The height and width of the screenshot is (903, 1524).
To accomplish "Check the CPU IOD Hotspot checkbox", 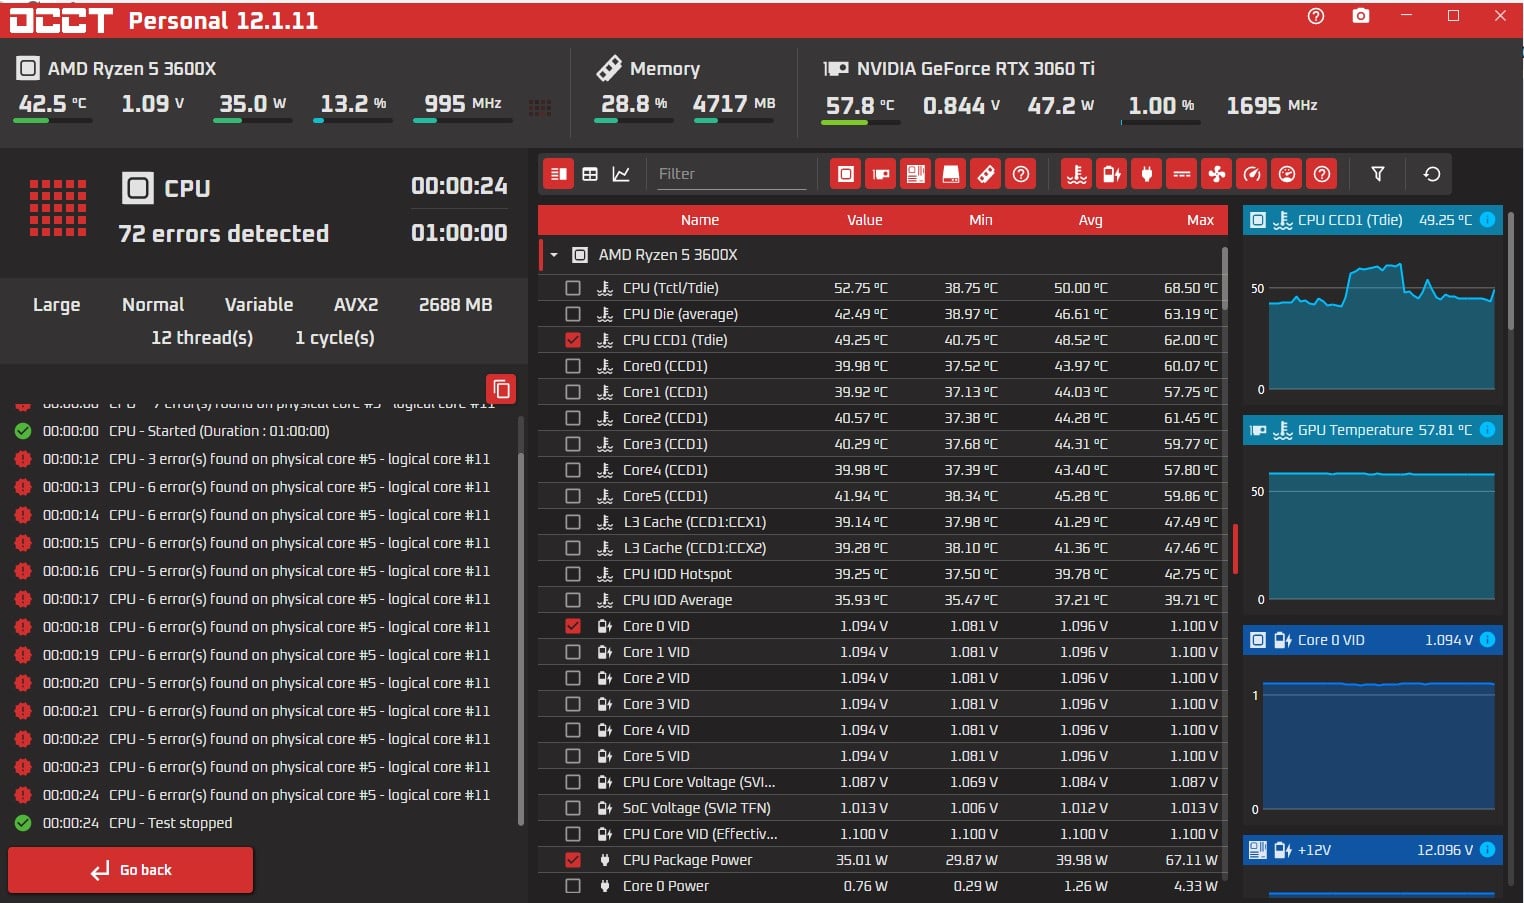I will pos(573,574).
